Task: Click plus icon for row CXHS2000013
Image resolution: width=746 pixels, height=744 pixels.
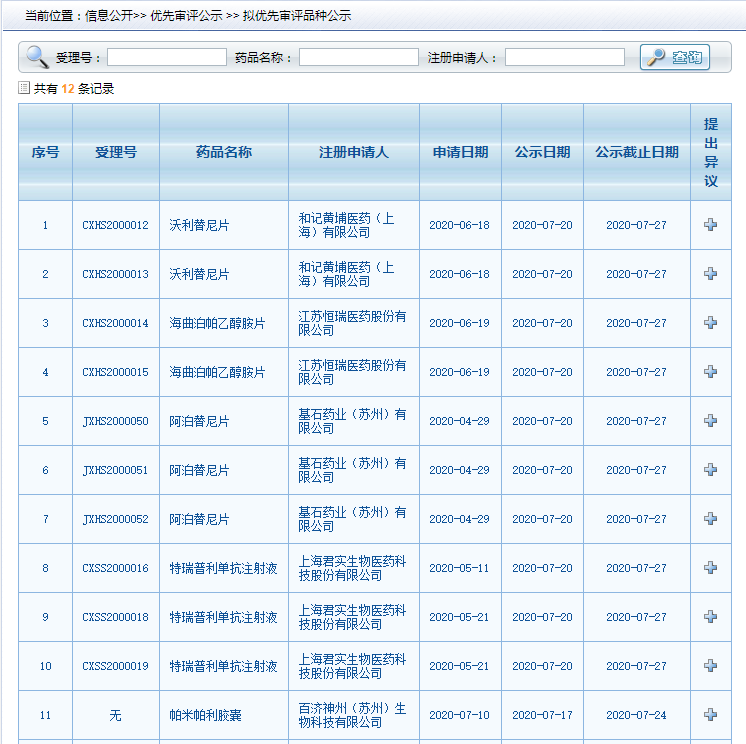Action: [710, 274]
